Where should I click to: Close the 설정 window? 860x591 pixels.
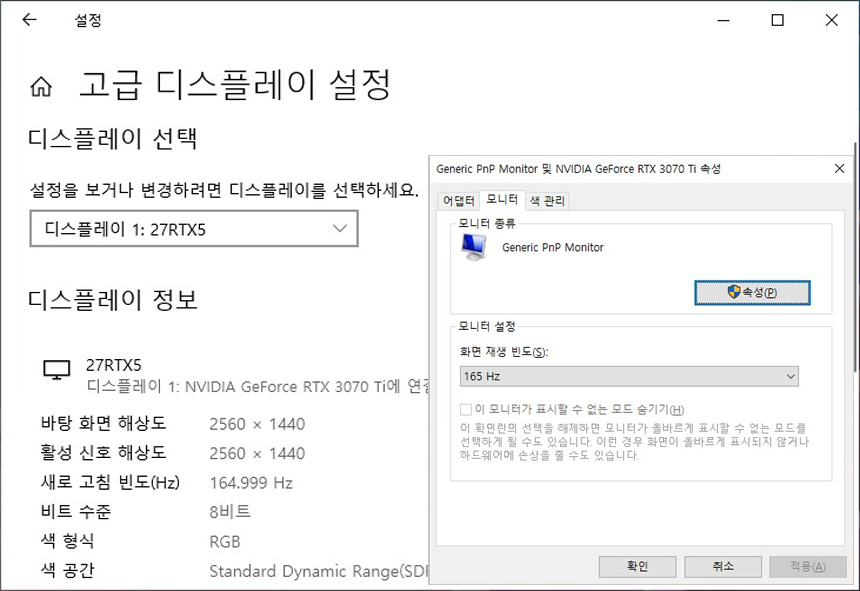[x=831, y=20]
